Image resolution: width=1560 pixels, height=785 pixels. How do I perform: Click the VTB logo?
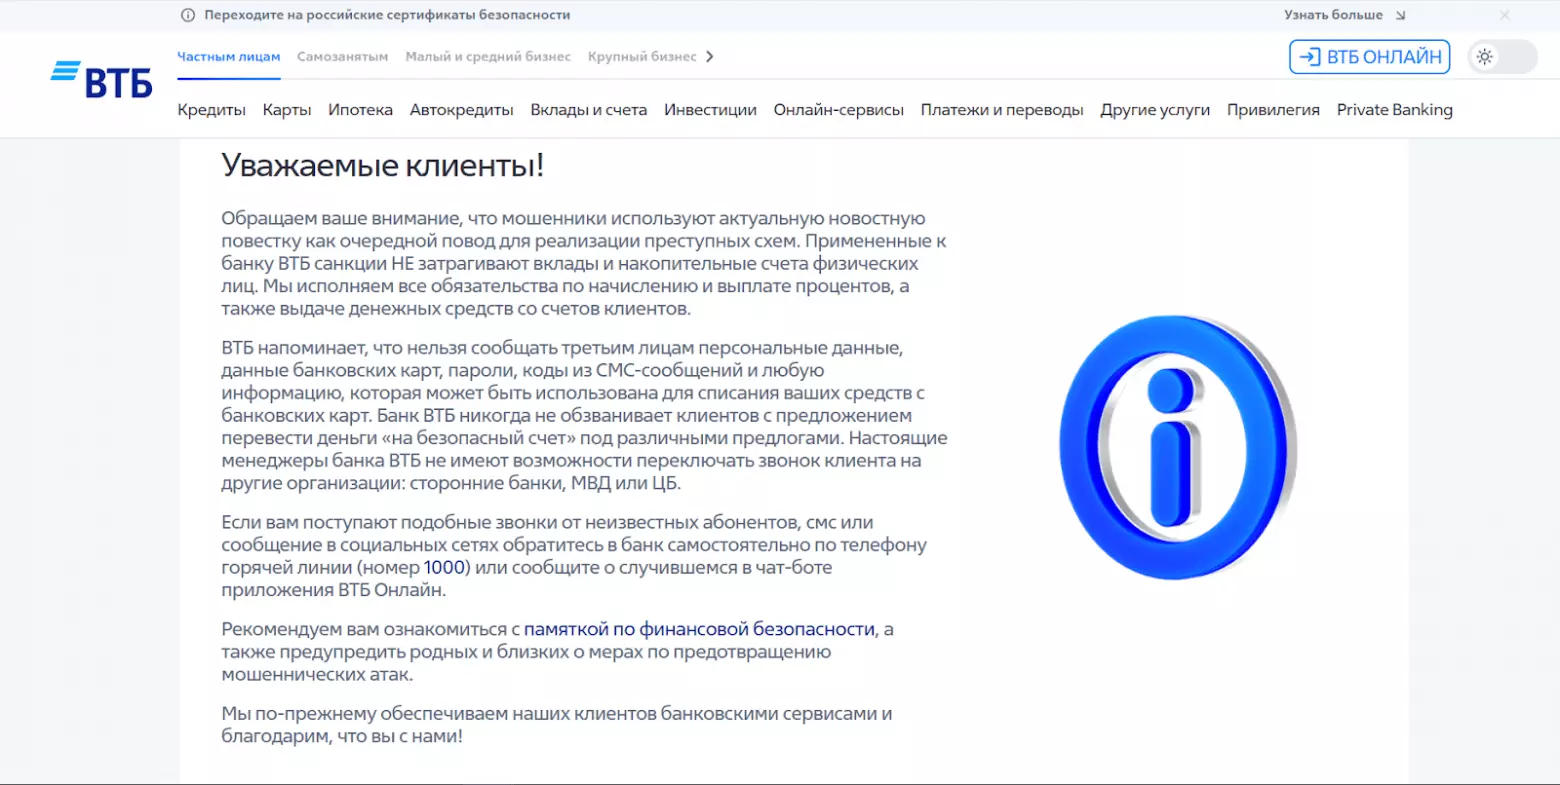[x=101, y=80]
